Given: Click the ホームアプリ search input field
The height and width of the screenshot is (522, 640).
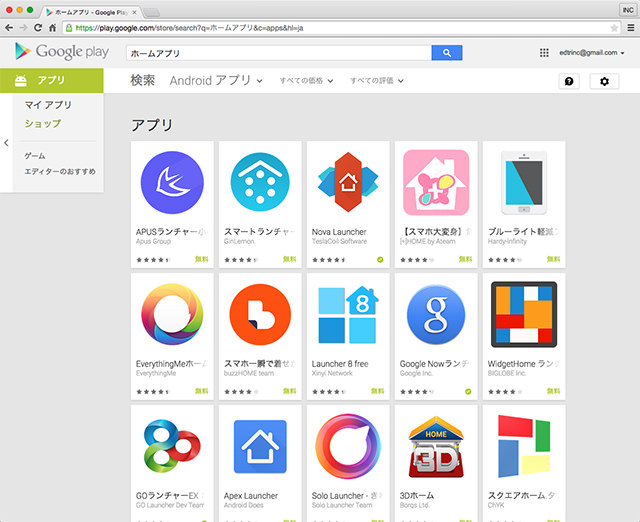Looking at the screenshot, I should tap(279, 53).
